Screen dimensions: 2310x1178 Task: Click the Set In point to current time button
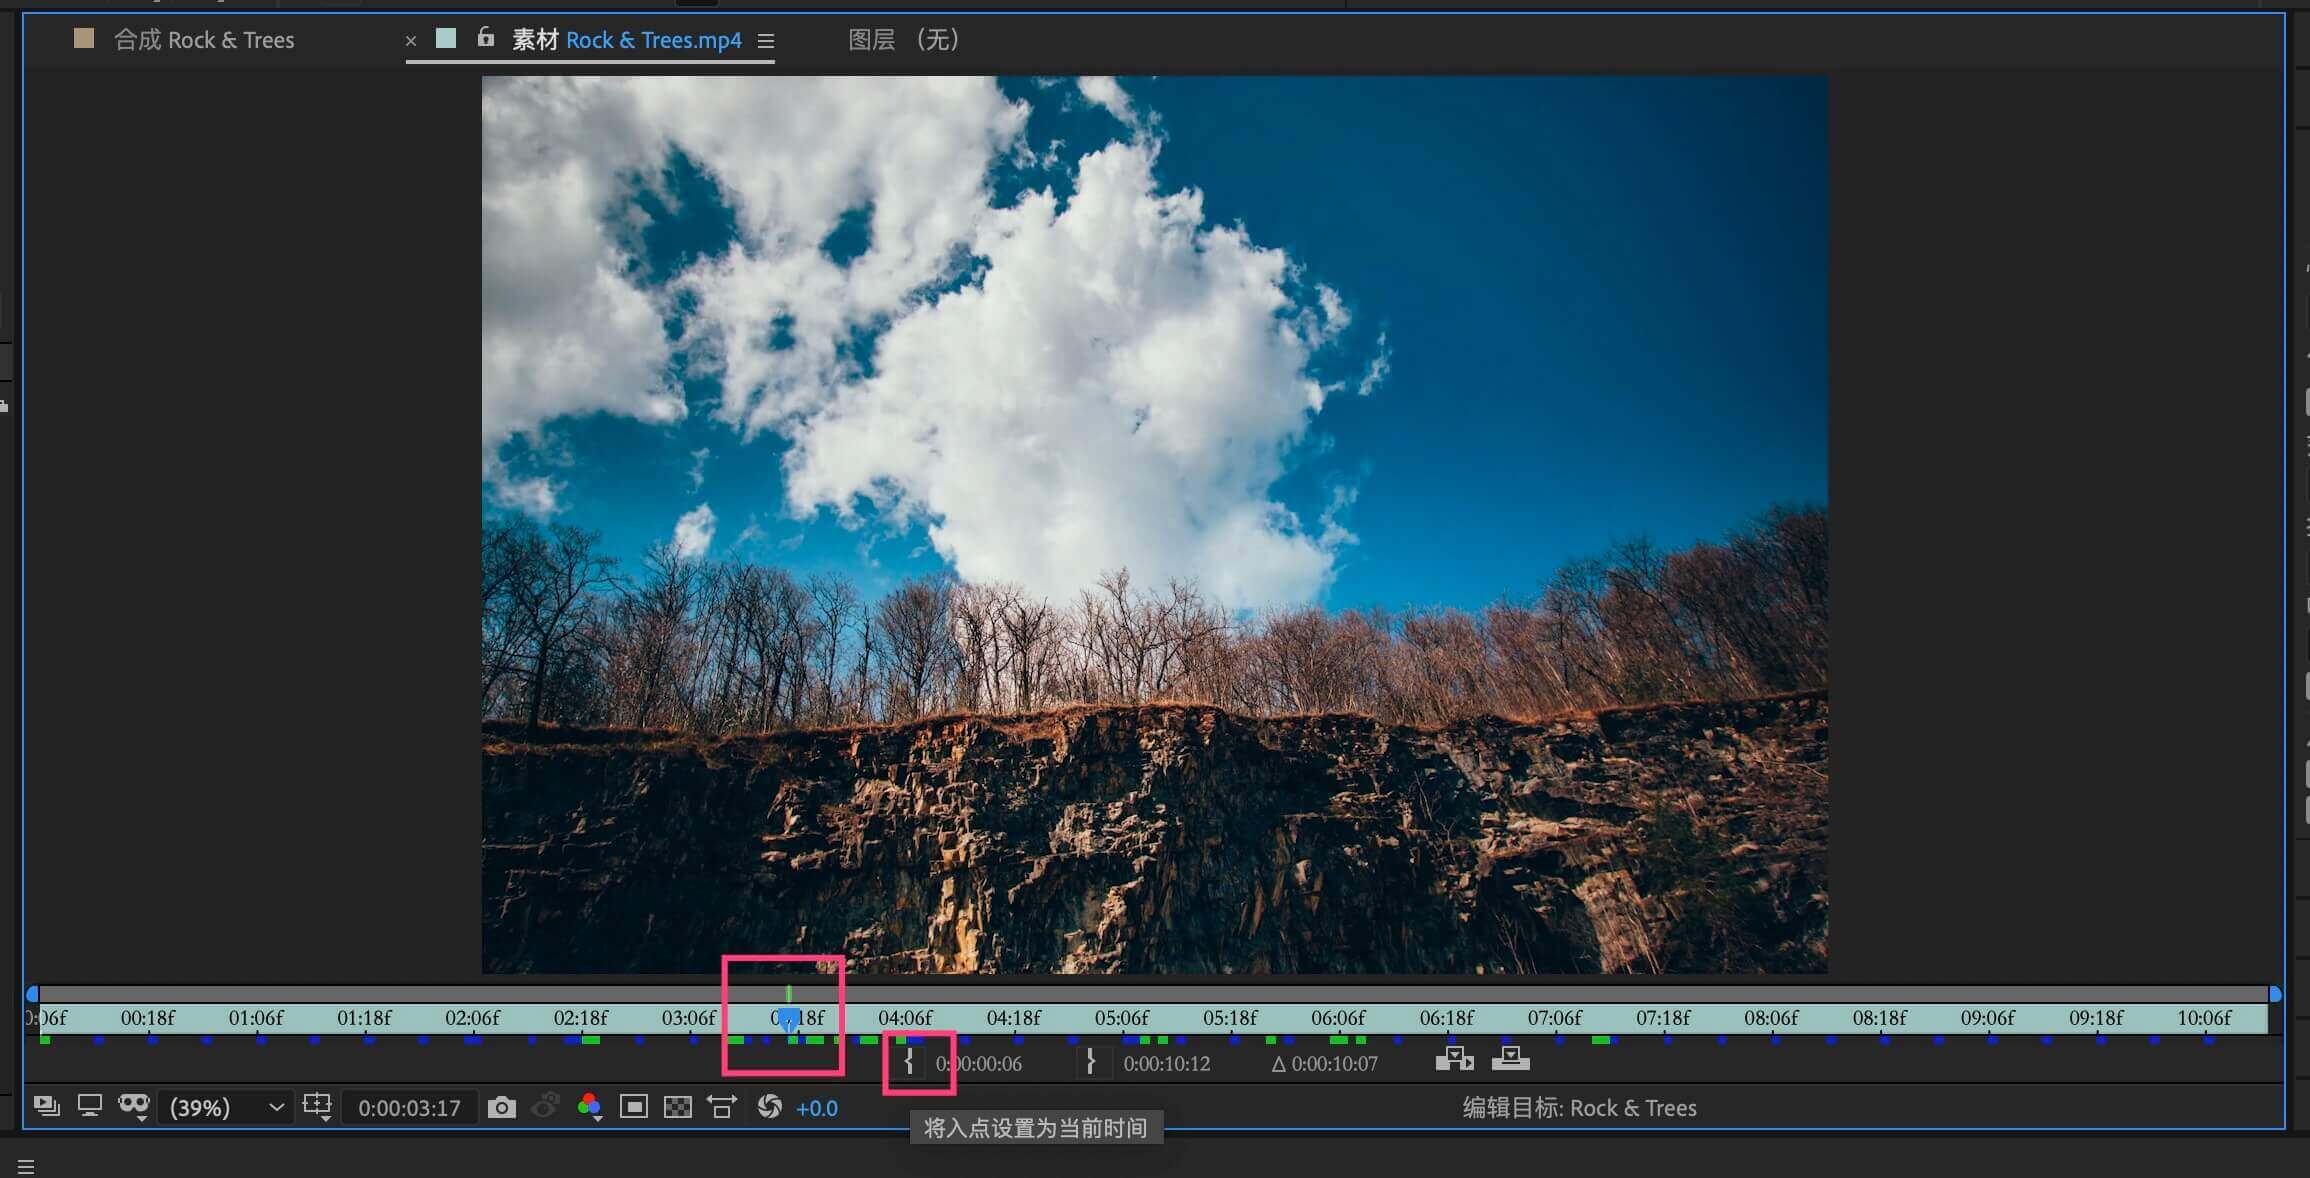point(909,1062)
